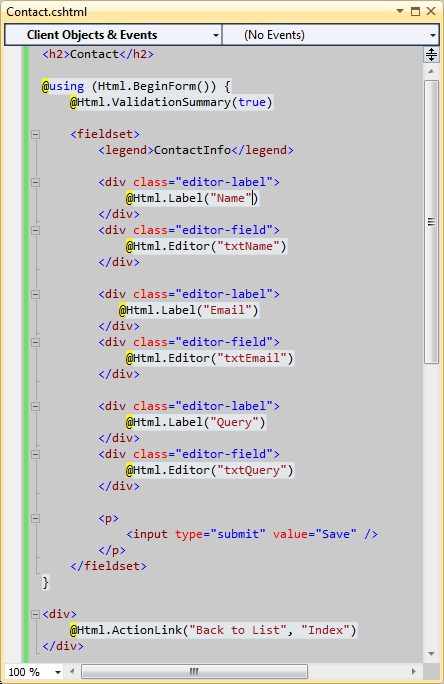Select the Contact.cshtml document tab title
The height and width of the screenshot is (684, 444).
tap(47, 12)
